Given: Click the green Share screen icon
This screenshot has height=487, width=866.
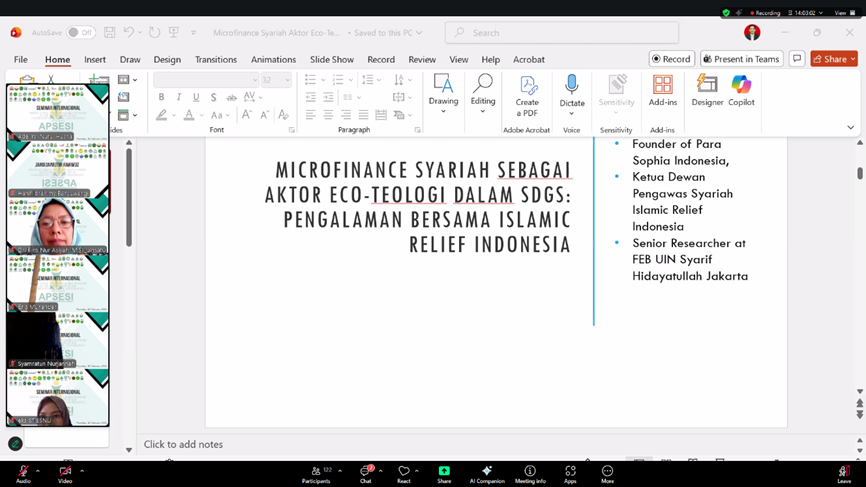Looking at the screenshot, I should click(x=444, y=471).
